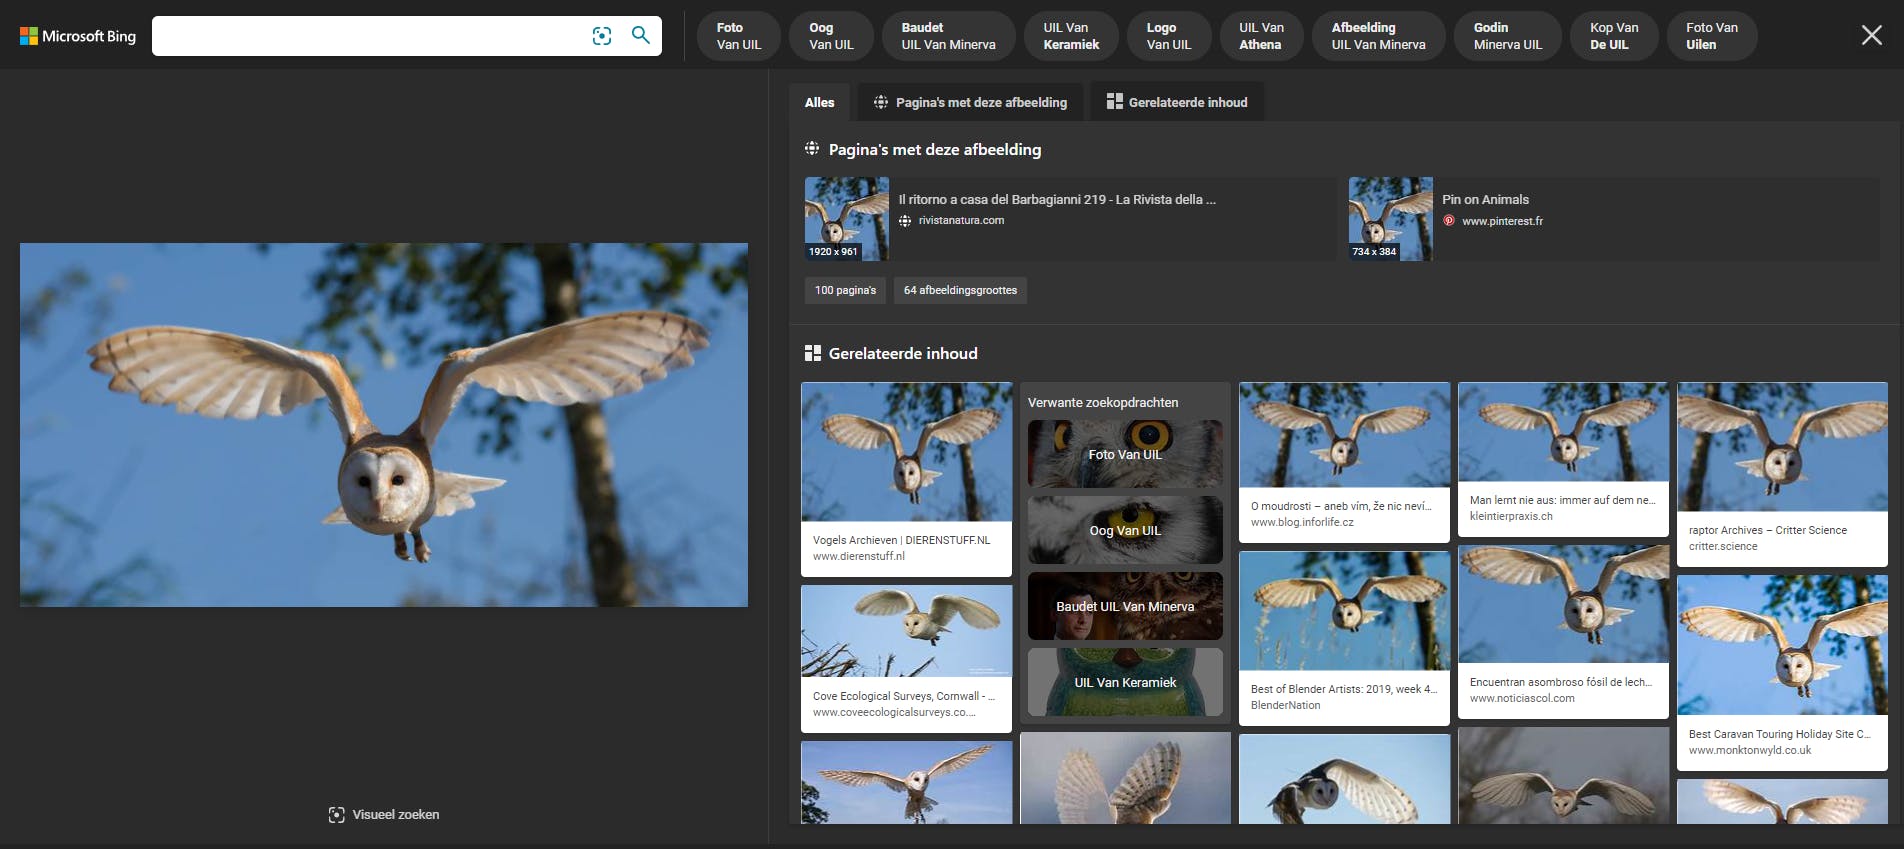Switch to the Alles tab

coord(820,102)
